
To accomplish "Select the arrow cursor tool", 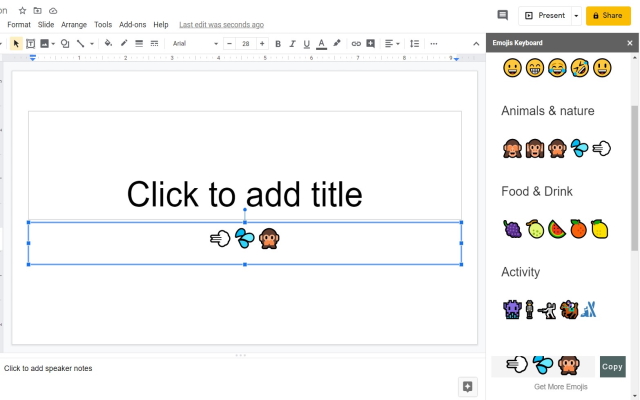I will point(16,43).
